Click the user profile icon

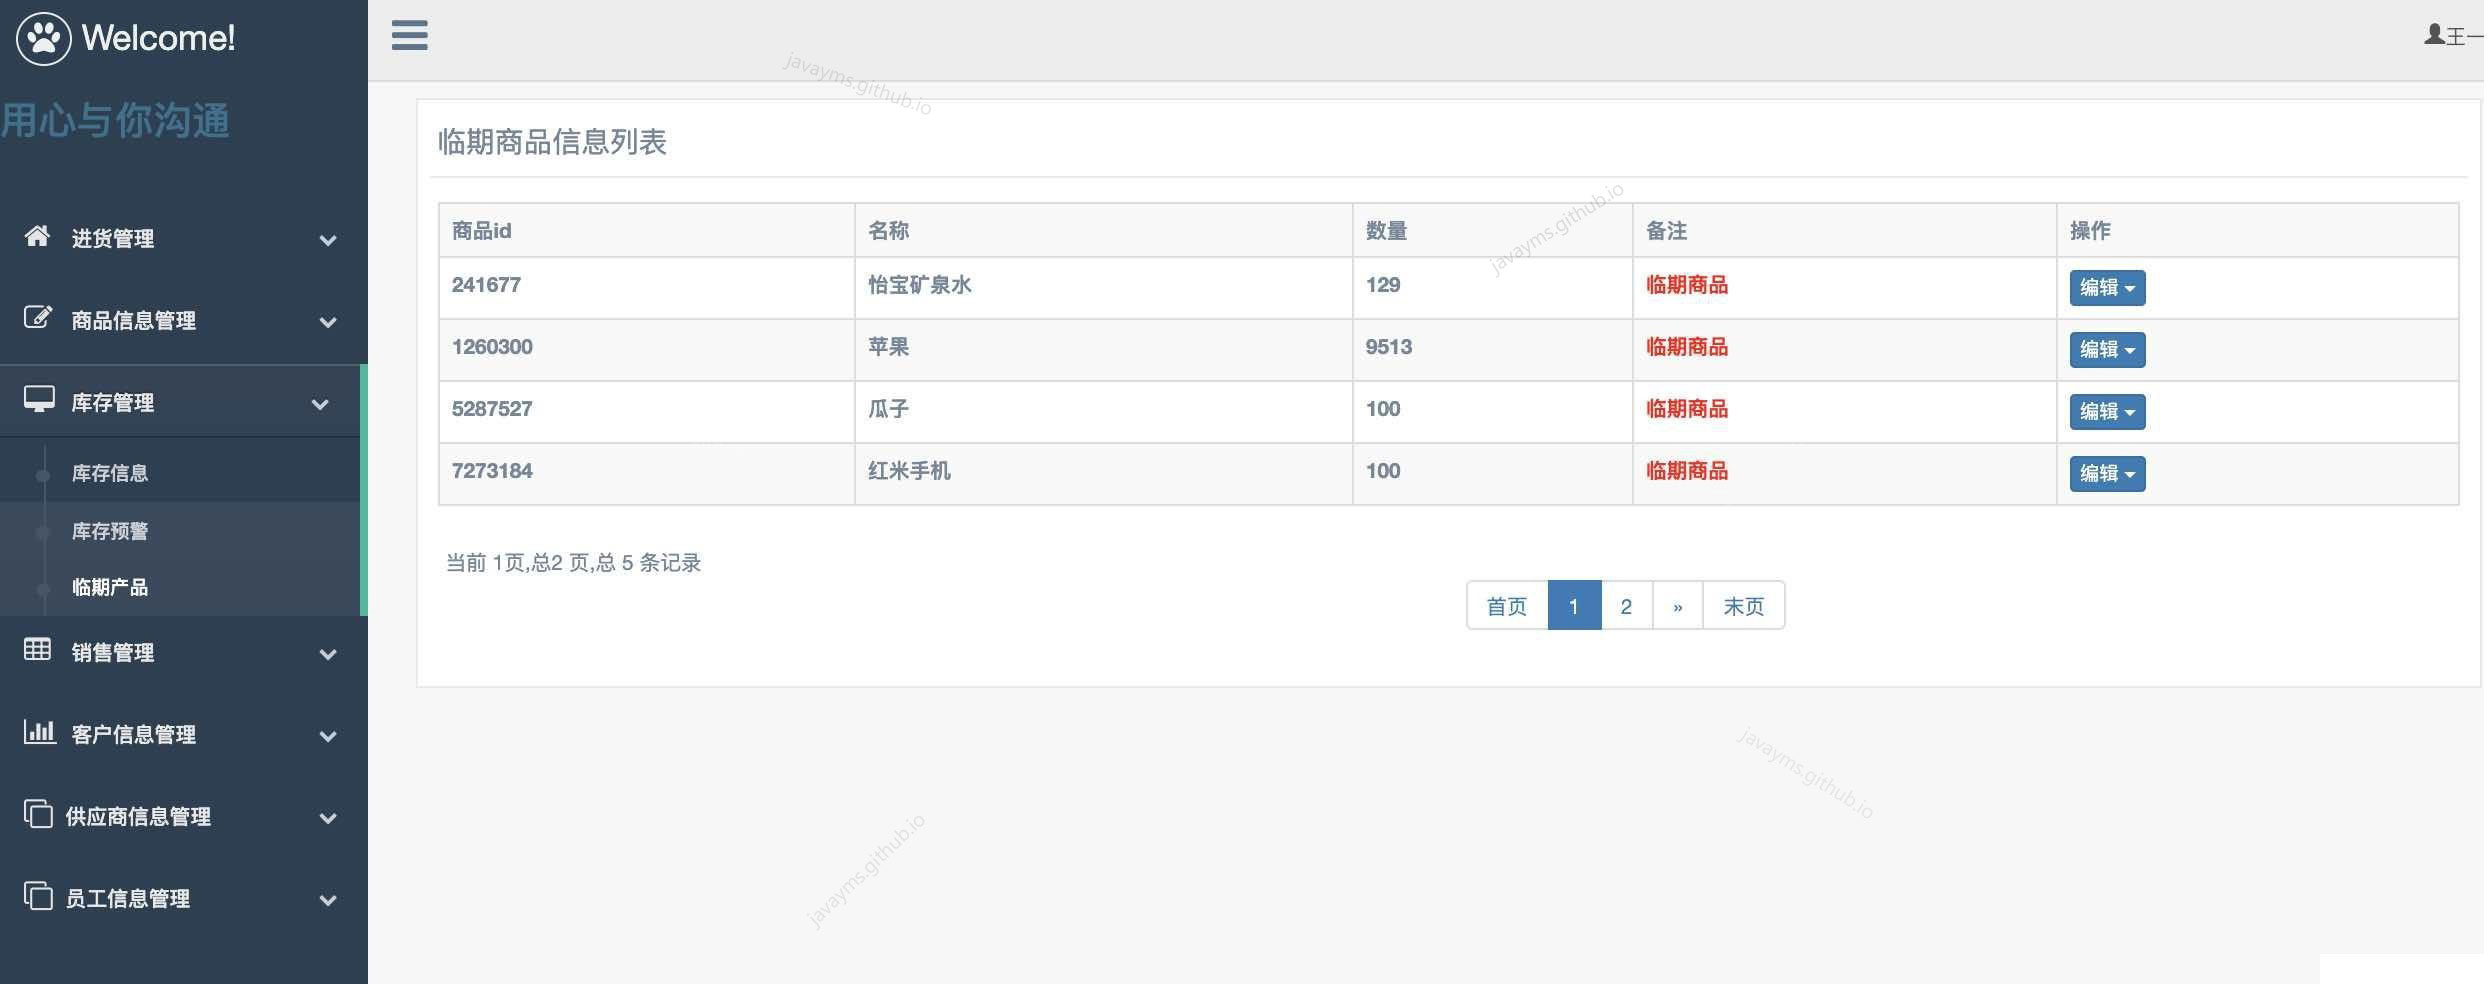[2434, 35]
